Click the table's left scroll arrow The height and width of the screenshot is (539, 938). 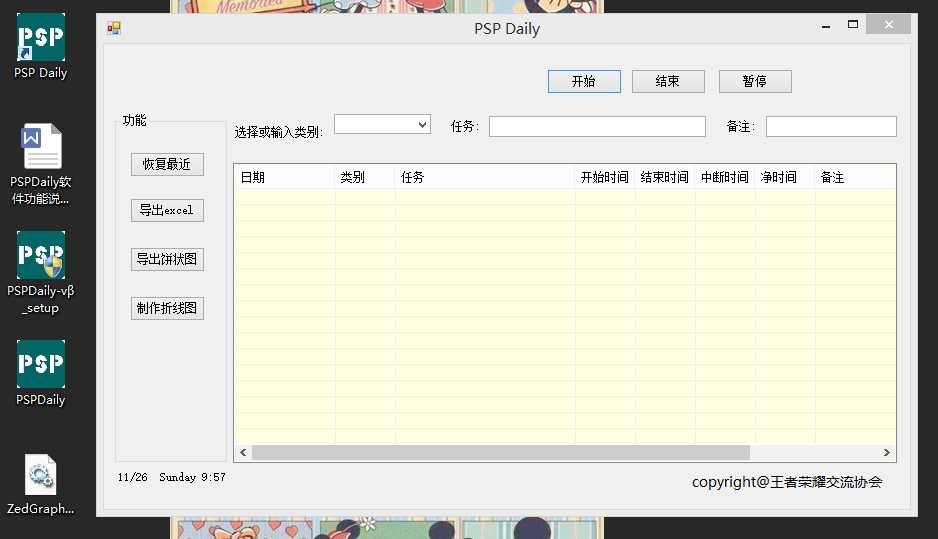(243, 453)
